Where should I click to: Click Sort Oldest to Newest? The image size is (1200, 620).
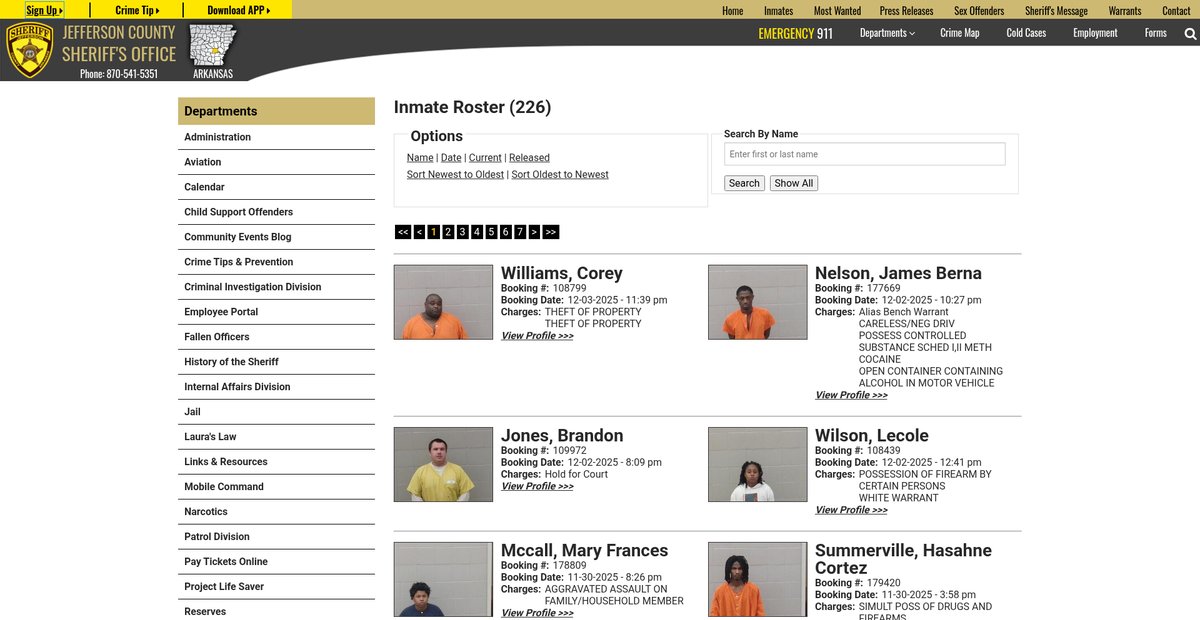tap(560, 175)
